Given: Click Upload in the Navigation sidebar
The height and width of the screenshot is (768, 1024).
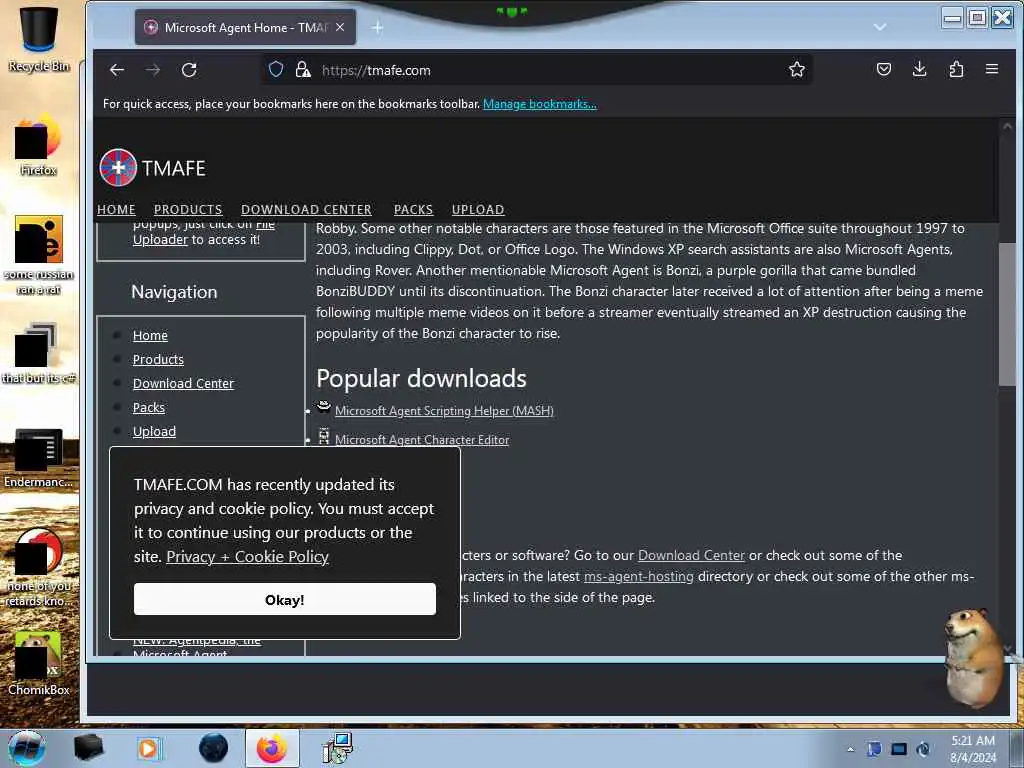Looking at the screenshot, I should click(x=154, y=432).
